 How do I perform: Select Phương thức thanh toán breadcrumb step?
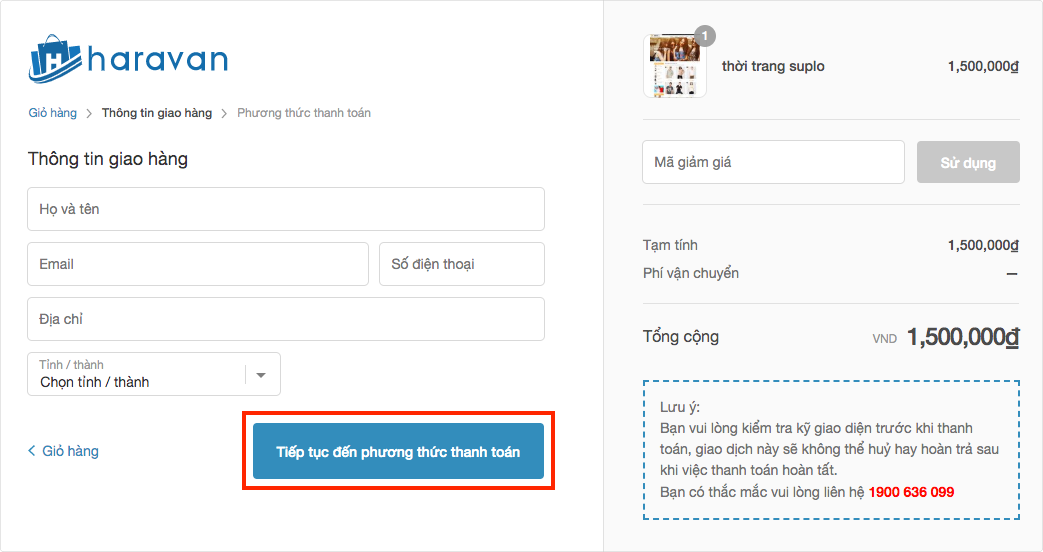point(304,113)
